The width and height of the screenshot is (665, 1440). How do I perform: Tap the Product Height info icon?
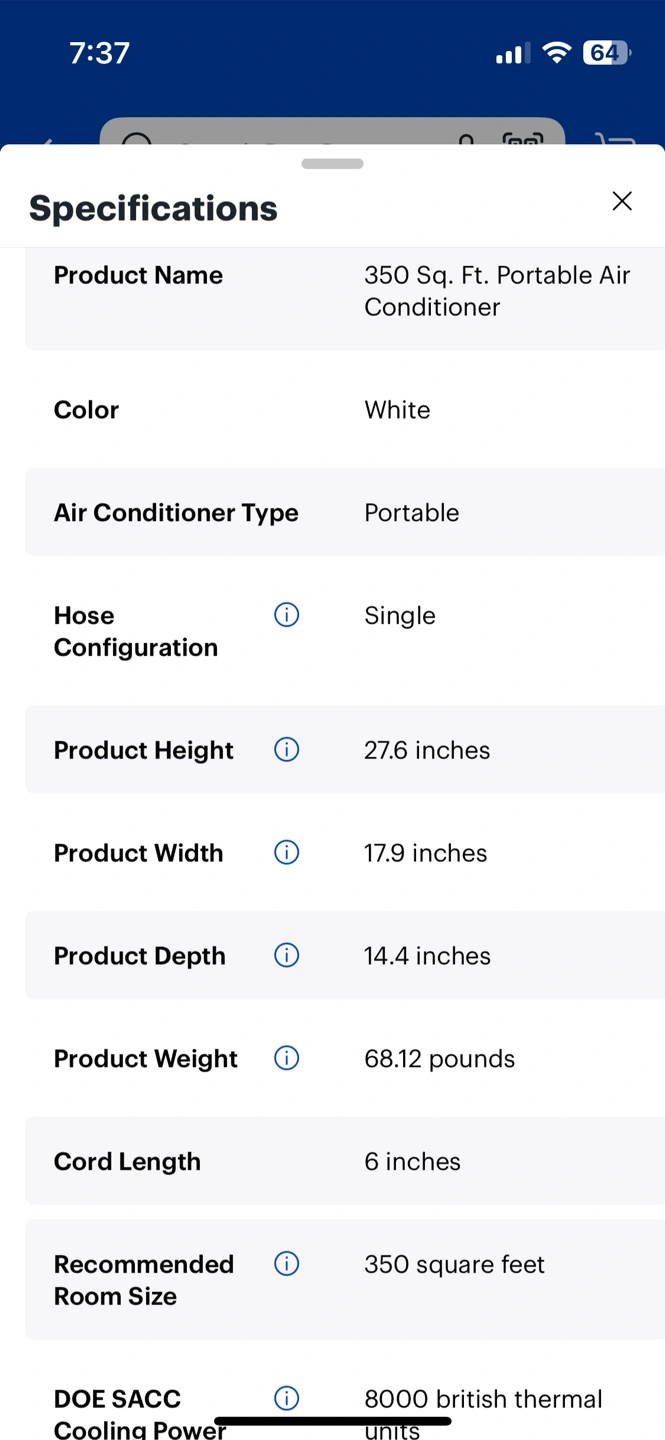click(x=287, y=749)
